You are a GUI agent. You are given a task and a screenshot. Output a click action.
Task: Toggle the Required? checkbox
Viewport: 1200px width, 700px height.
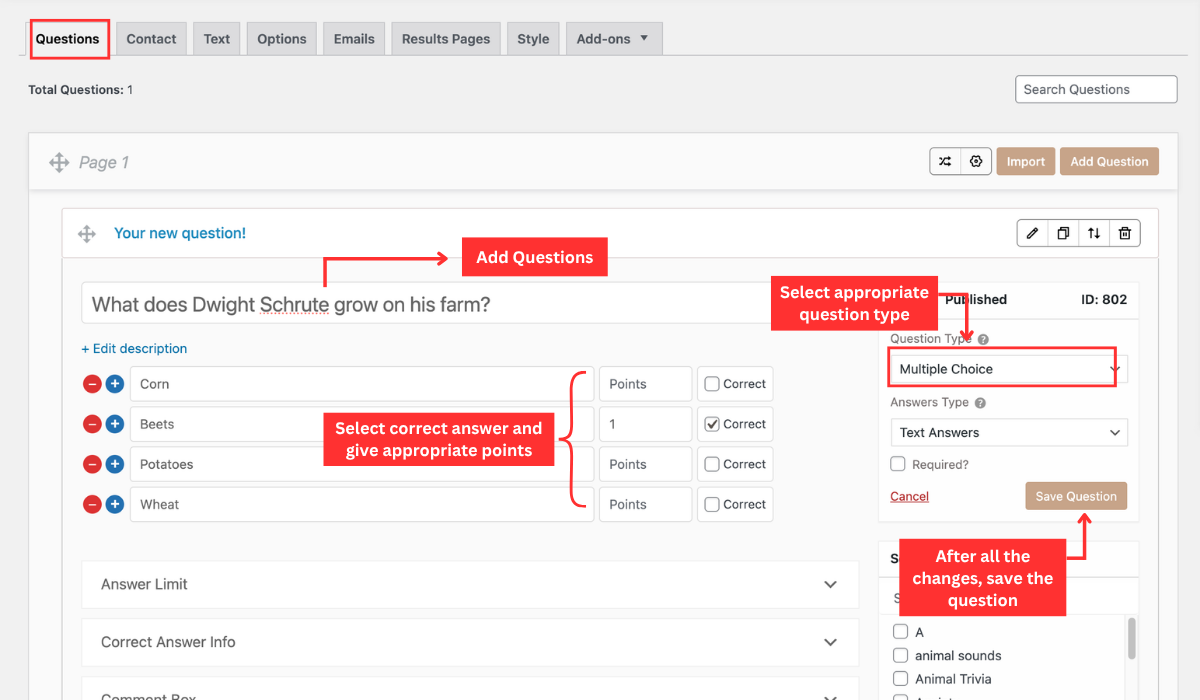coord(898,464)
